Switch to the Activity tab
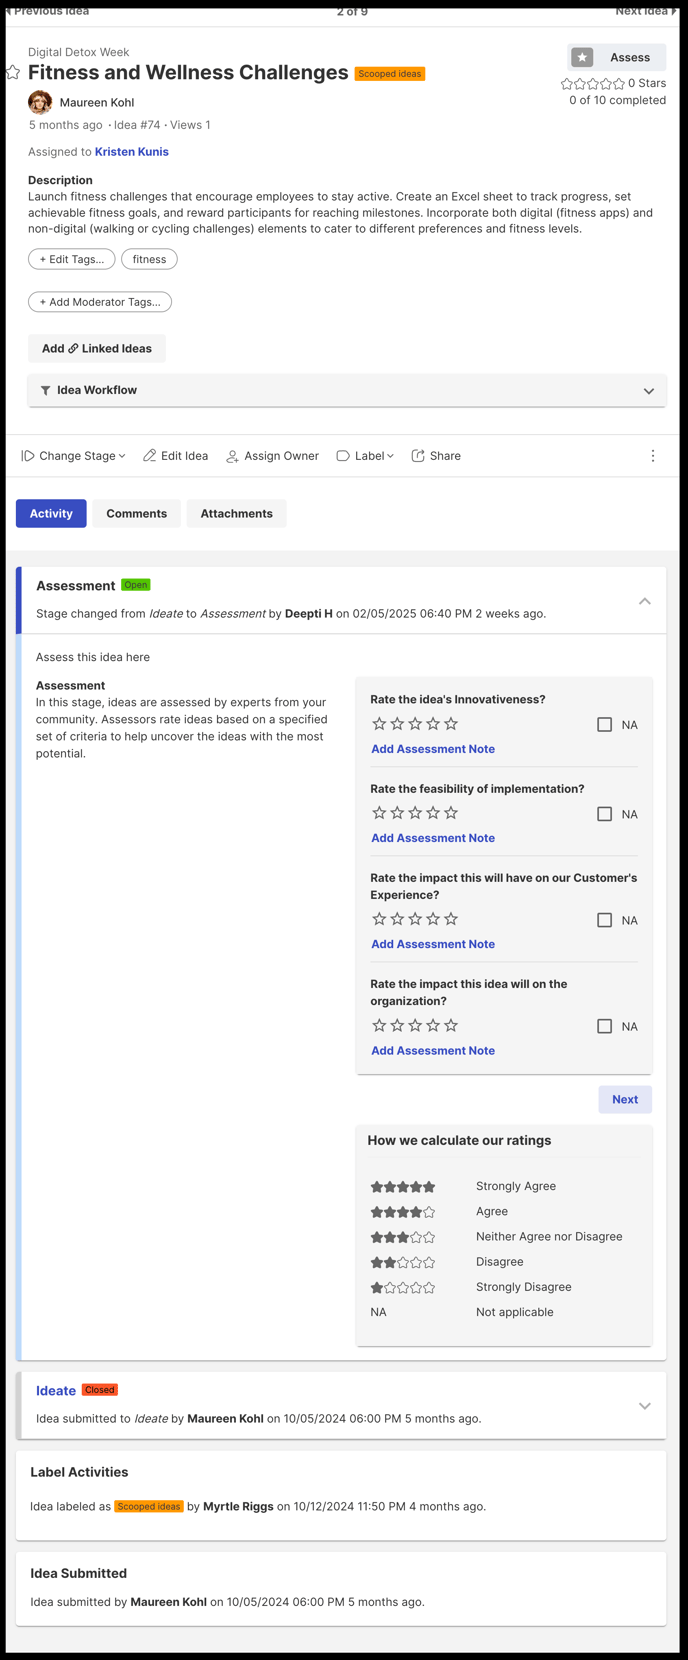 (51, 514)
